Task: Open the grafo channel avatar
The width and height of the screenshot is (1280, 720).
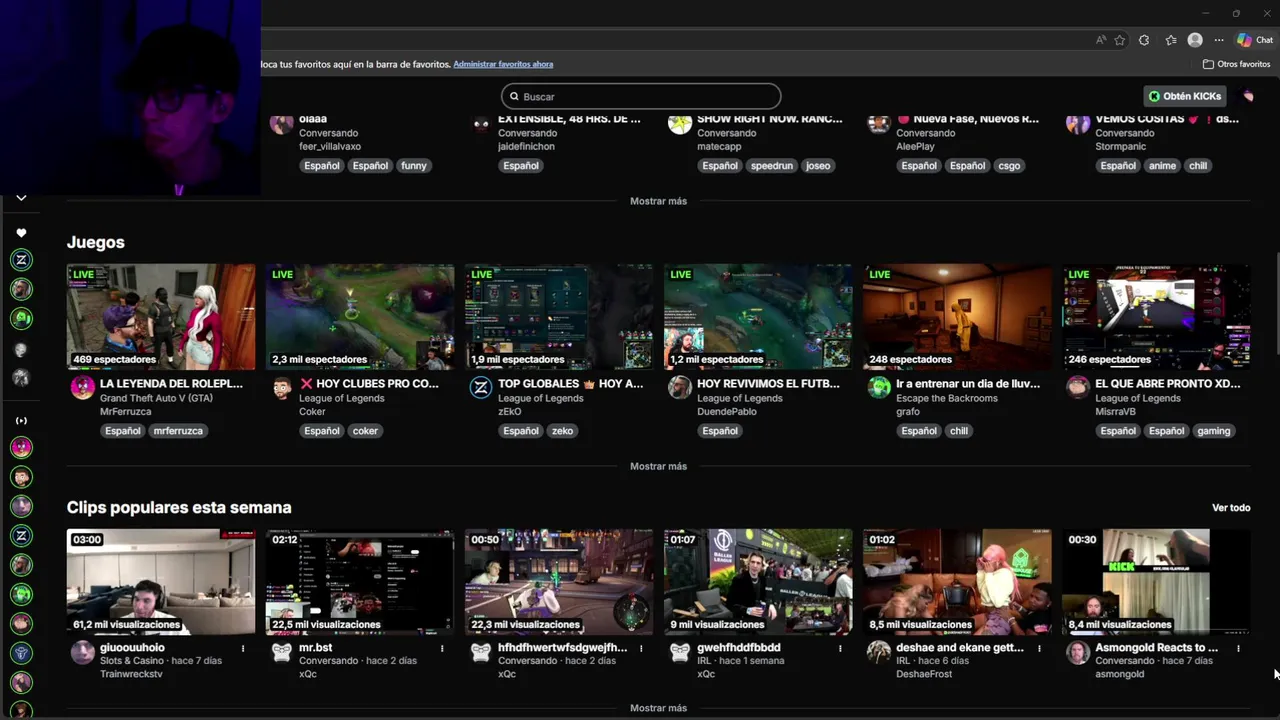Action: [x=879, y=388]
